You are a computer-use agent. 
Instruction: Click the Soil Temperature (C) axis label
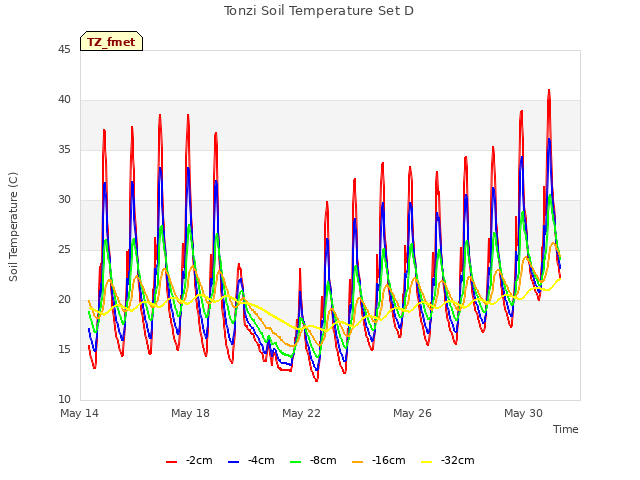click(x=13, y=227)
